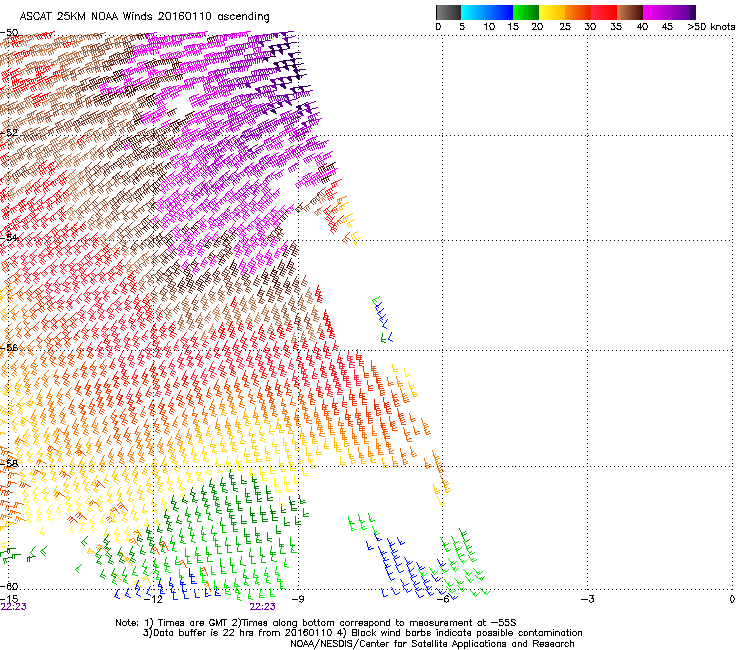Viewport: 740px width, 650px height.
Task: Click the NOAA/NESDIS credit line
Action: click(432, 644)
